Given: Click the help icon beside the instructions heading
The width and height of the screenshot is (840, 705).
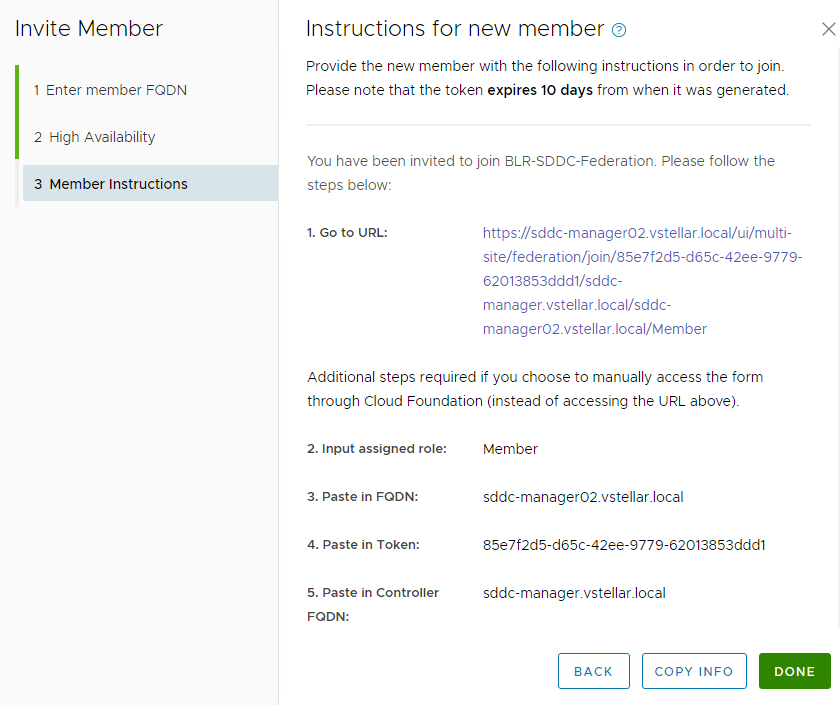Looking at the screenshot, I should click(x=619, y=30).
